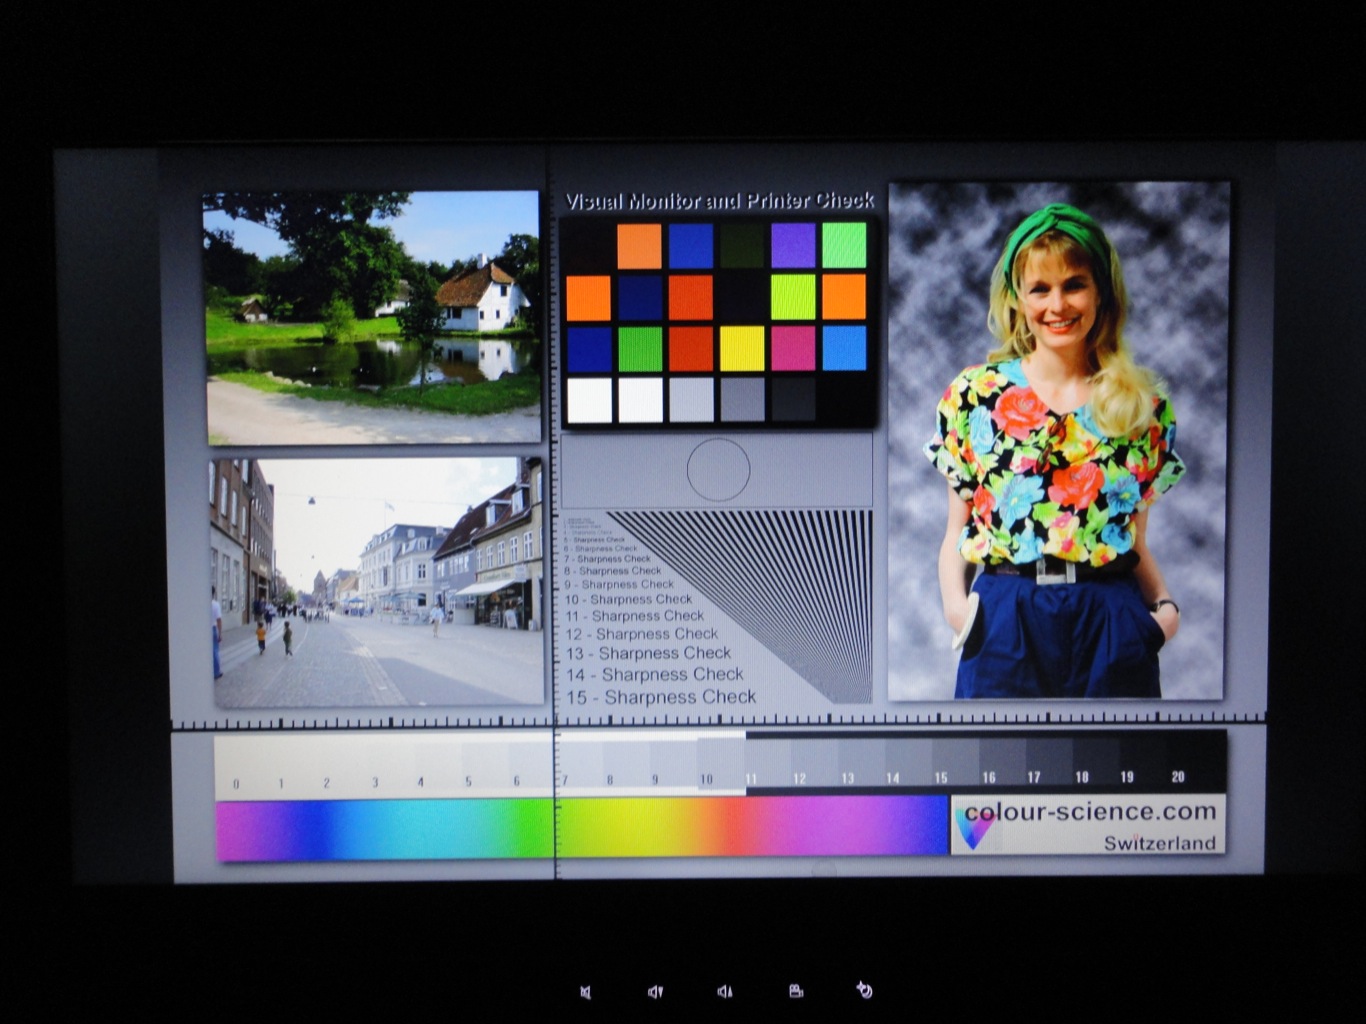Viewport: 1366px width, 1024px height.
Task: Mute the speaker using the mute icon
Action: (588, 990)
